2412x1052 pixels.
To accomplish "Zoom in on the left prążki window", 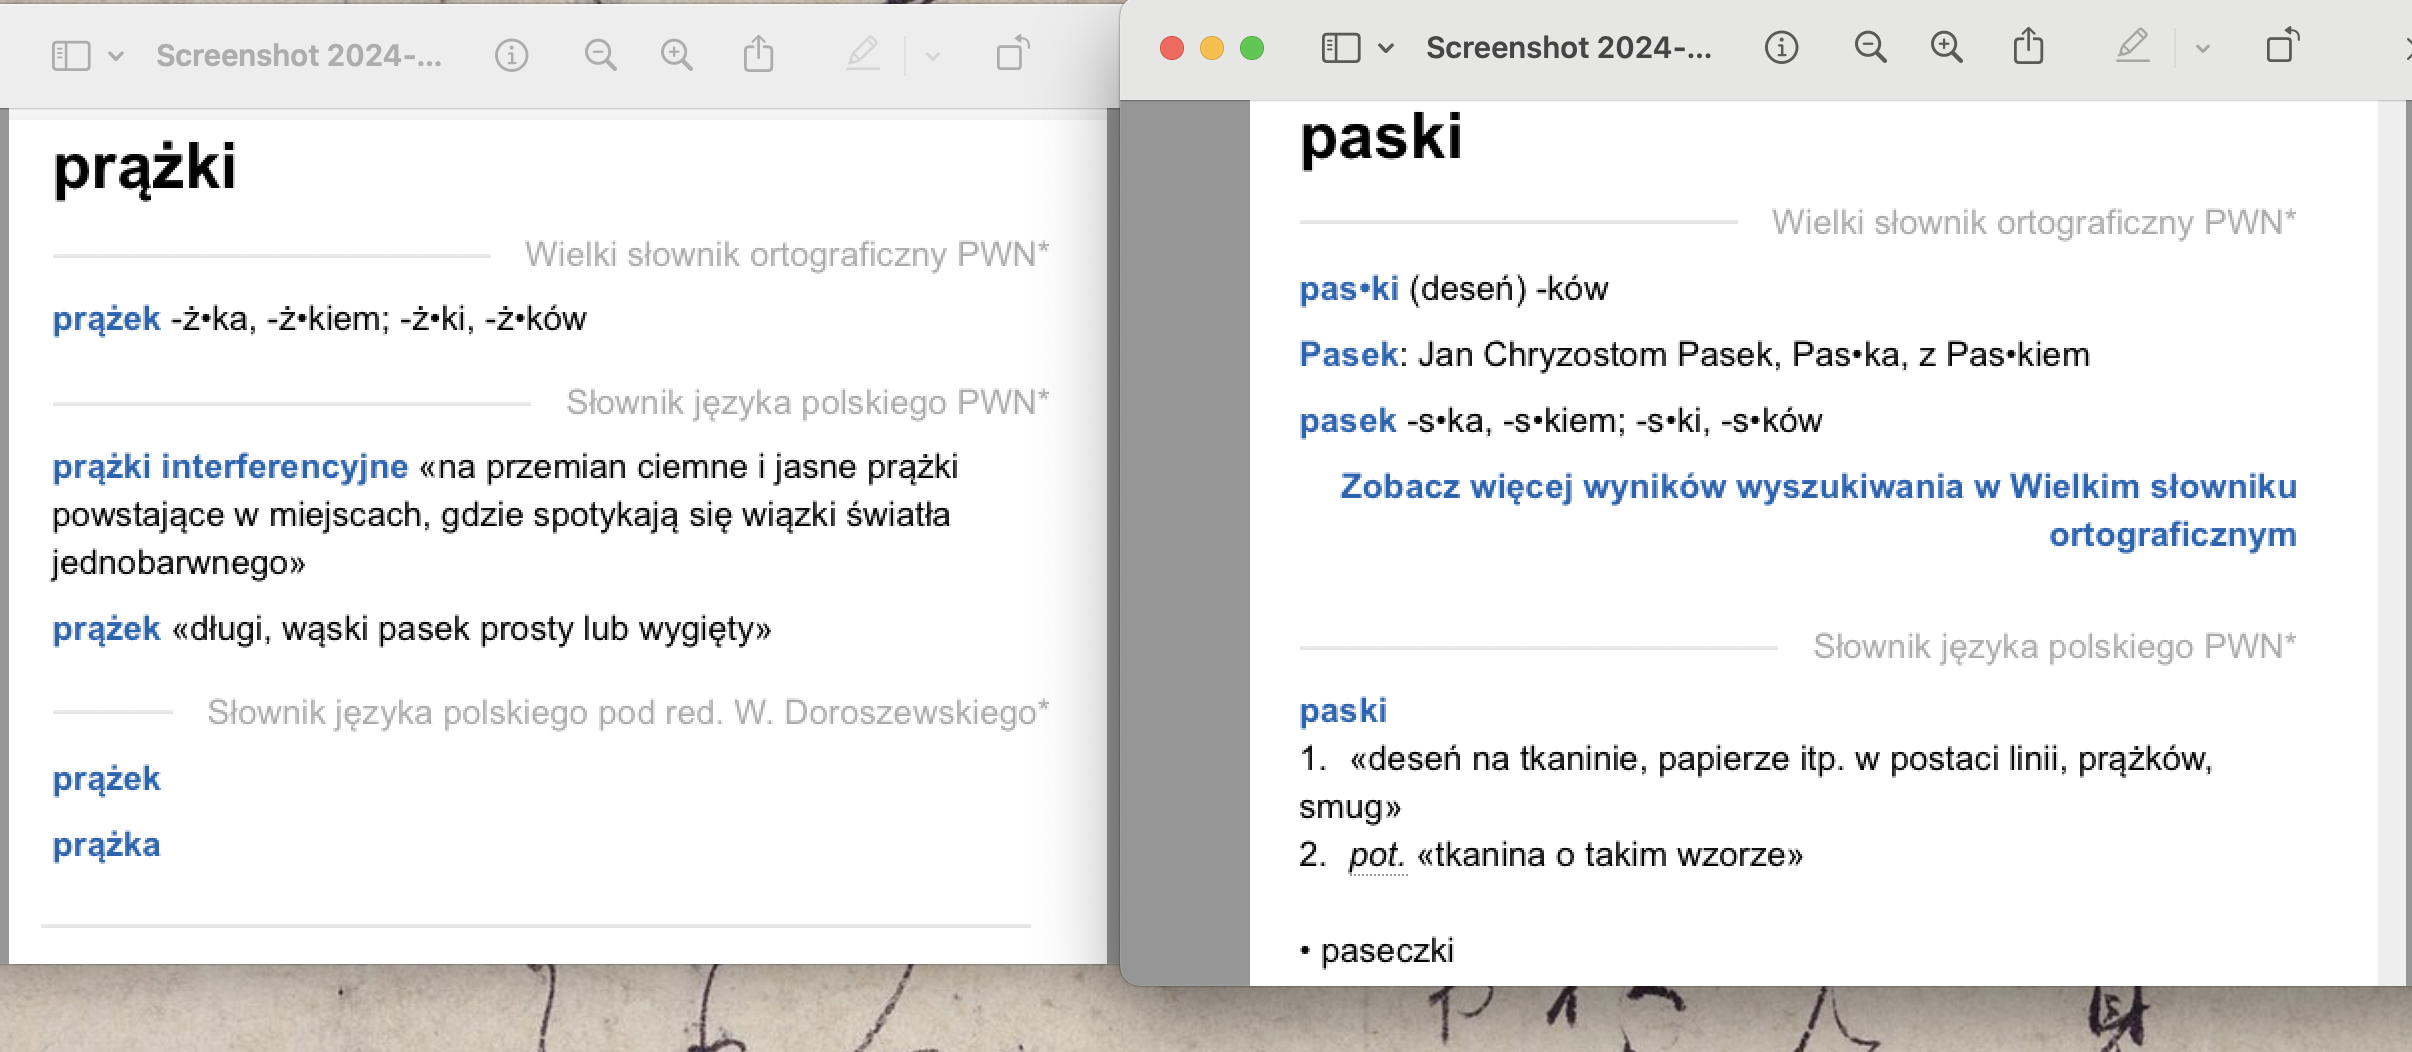I will [x=677, y=55].
